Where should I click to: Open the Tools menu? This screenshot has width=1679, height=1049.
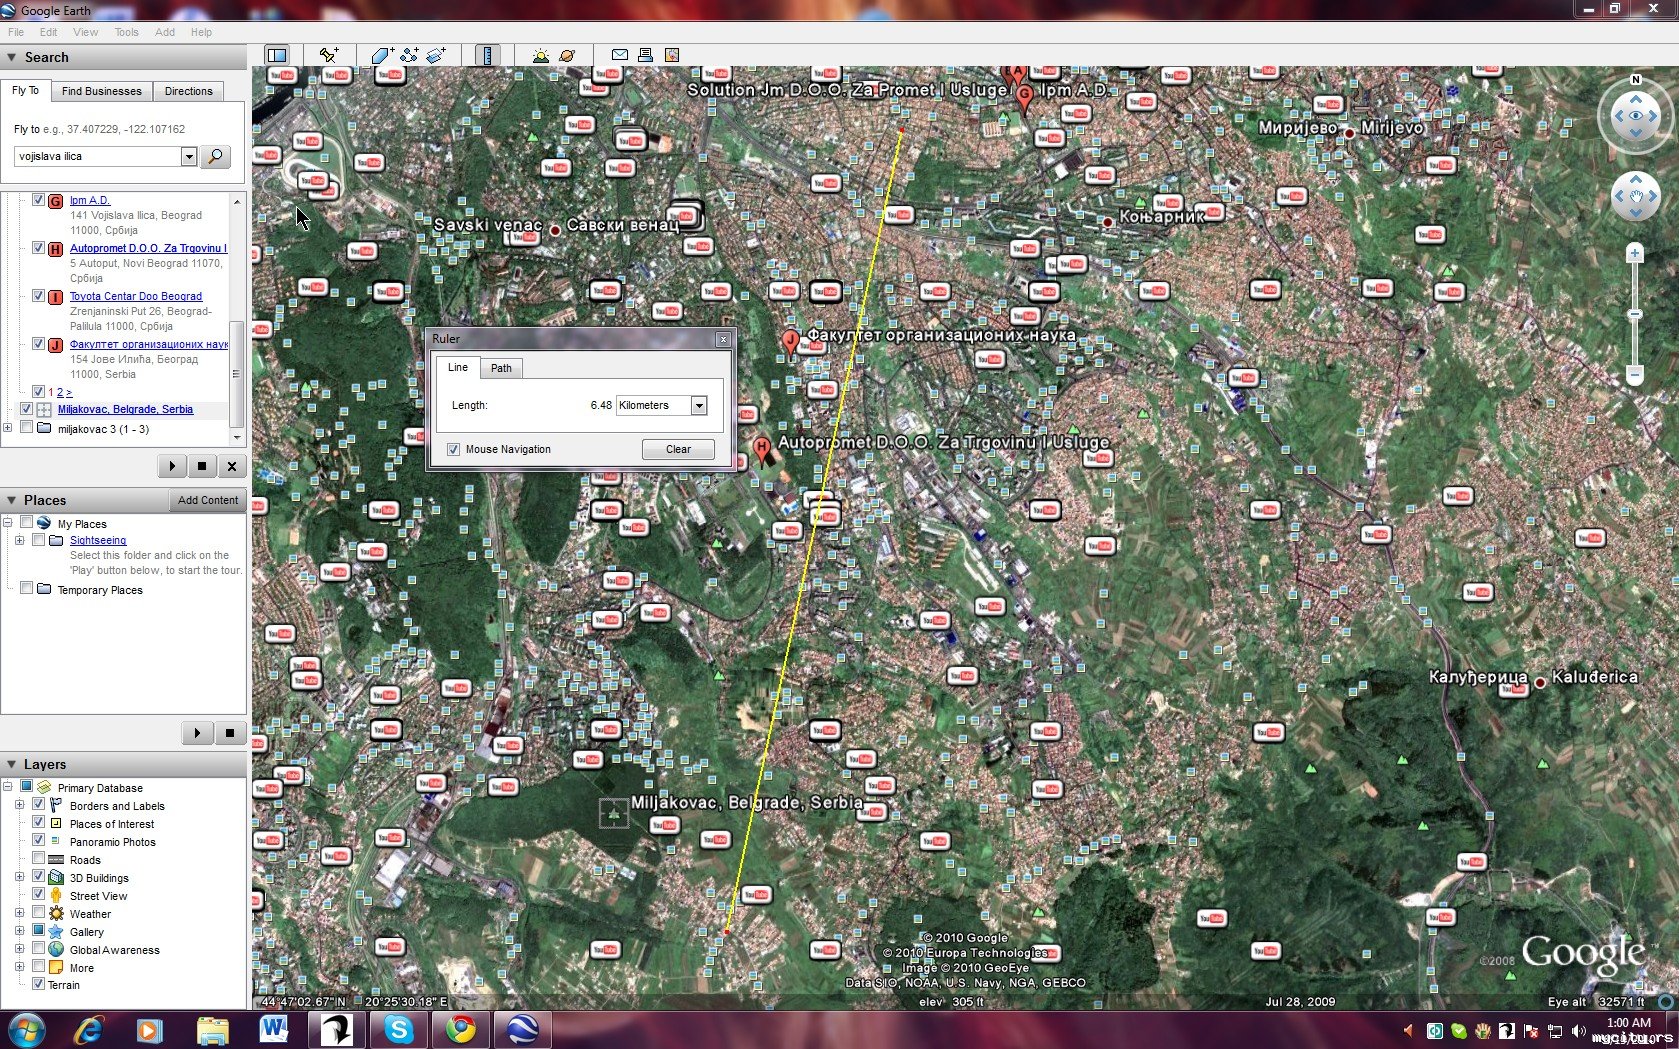point(126,32)
